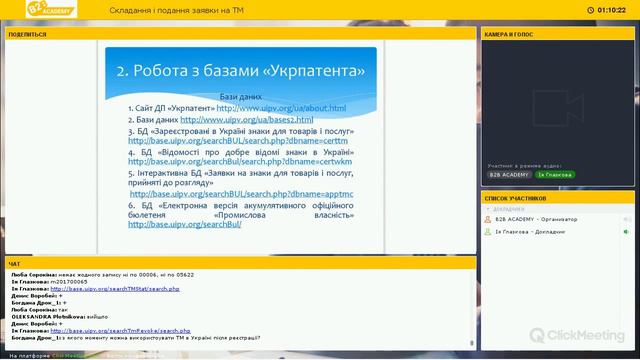The height and width of the screenshot is (360, 640).
Task: Click the B2B ACADEMY organizer avatar icon
Action: [487, 220]
